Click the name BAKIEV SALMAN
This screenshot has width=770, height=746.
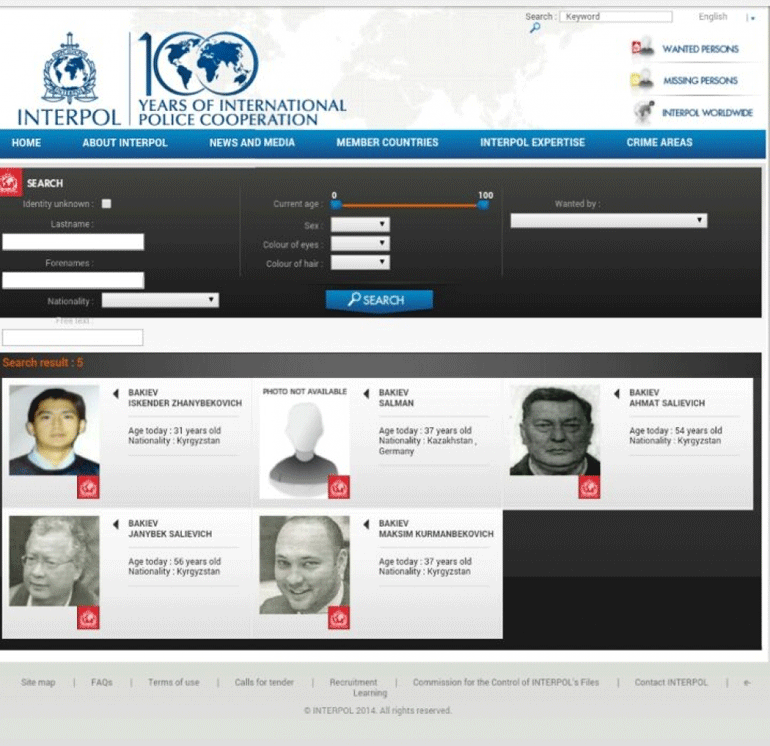coord(396,398)
